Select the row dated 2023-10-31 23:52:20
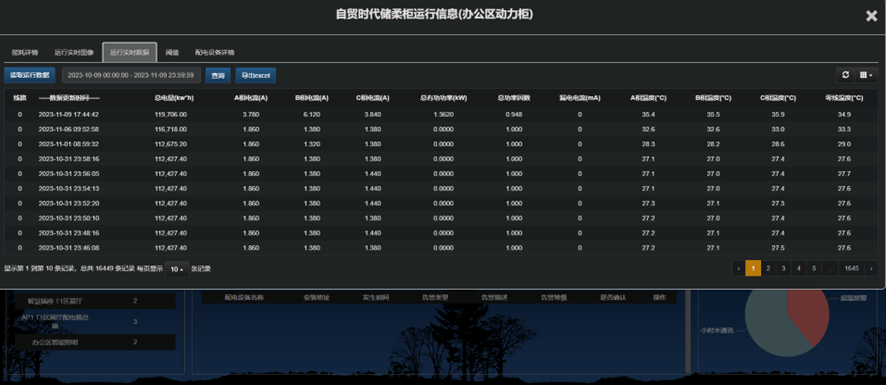The image size is (886, 385). coord(441,203)
